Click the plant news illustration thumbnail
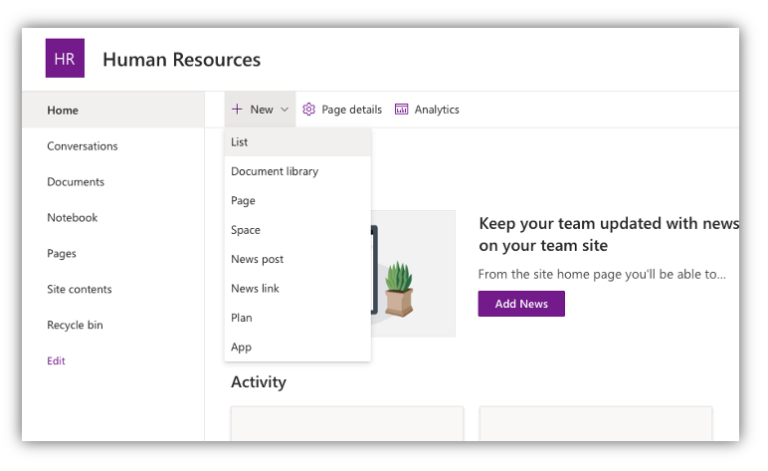768x471 pixels. tap(413, 273)
